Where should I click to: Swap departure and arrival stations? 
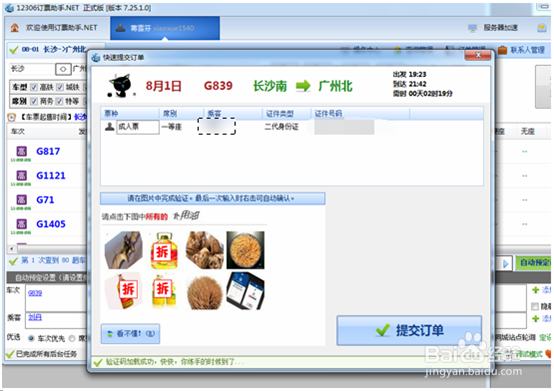63,69
